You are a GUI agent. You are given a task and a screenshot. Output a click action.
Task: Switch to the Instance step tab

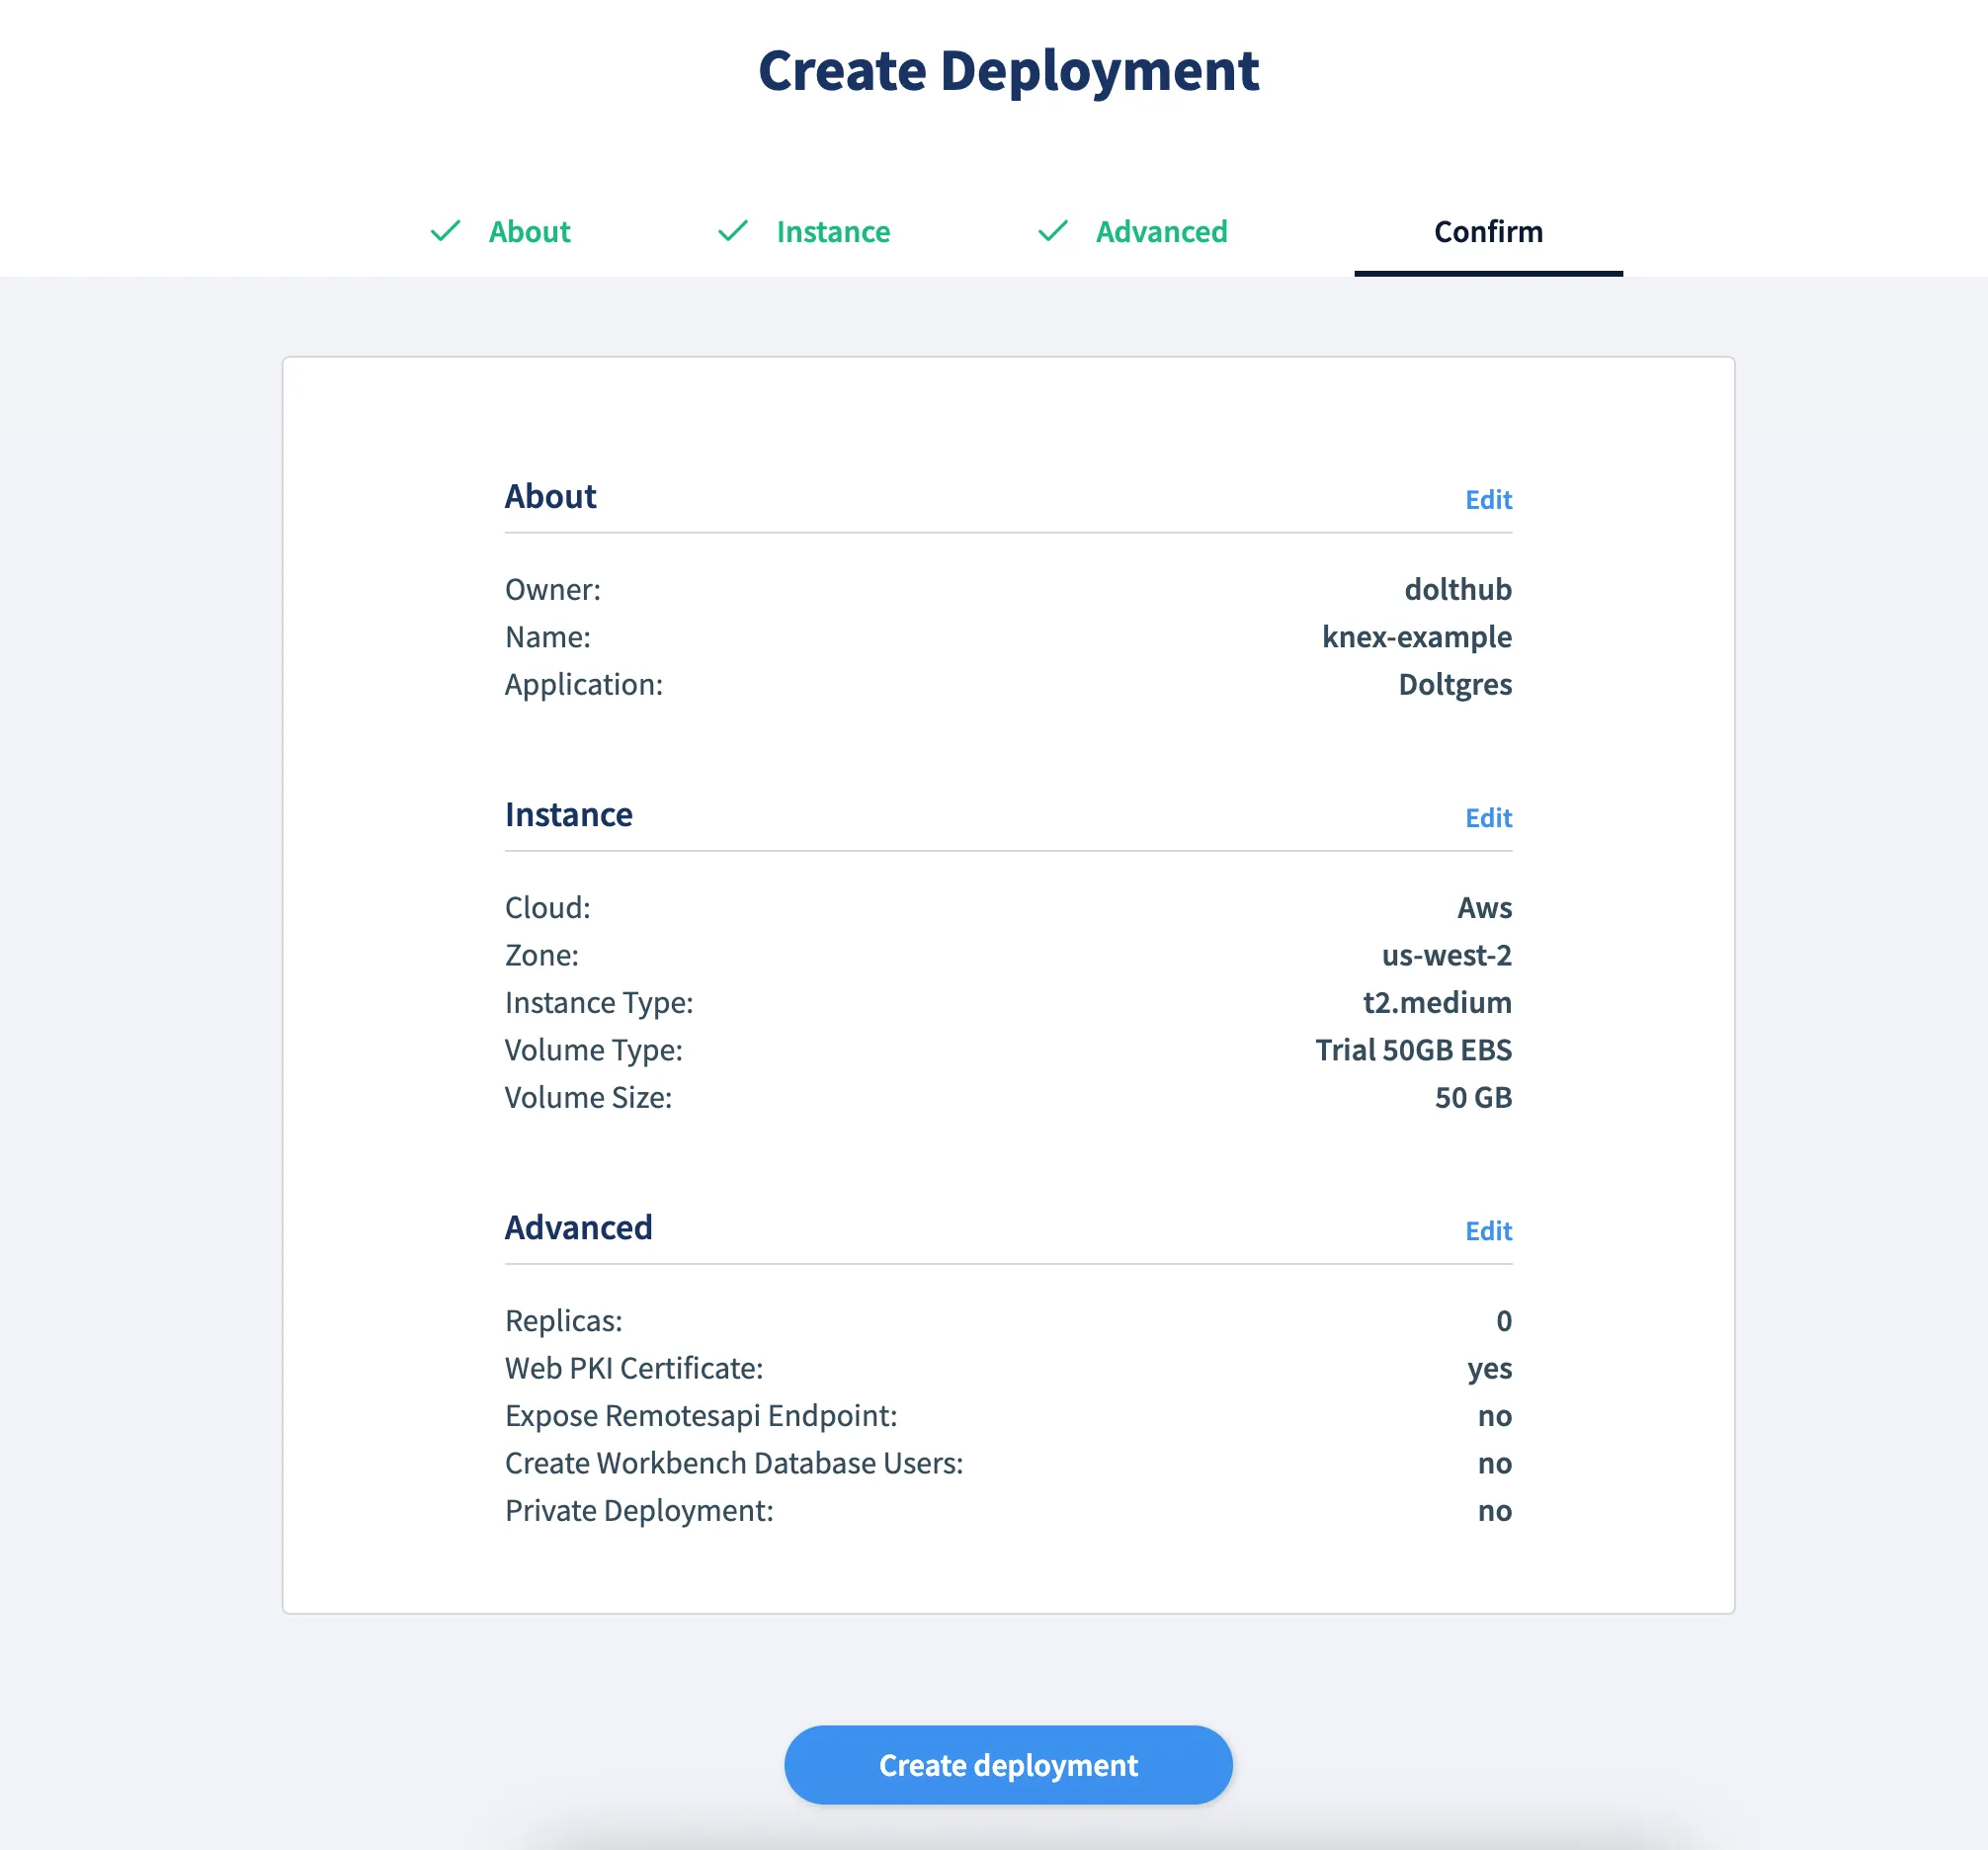(832, 231)
